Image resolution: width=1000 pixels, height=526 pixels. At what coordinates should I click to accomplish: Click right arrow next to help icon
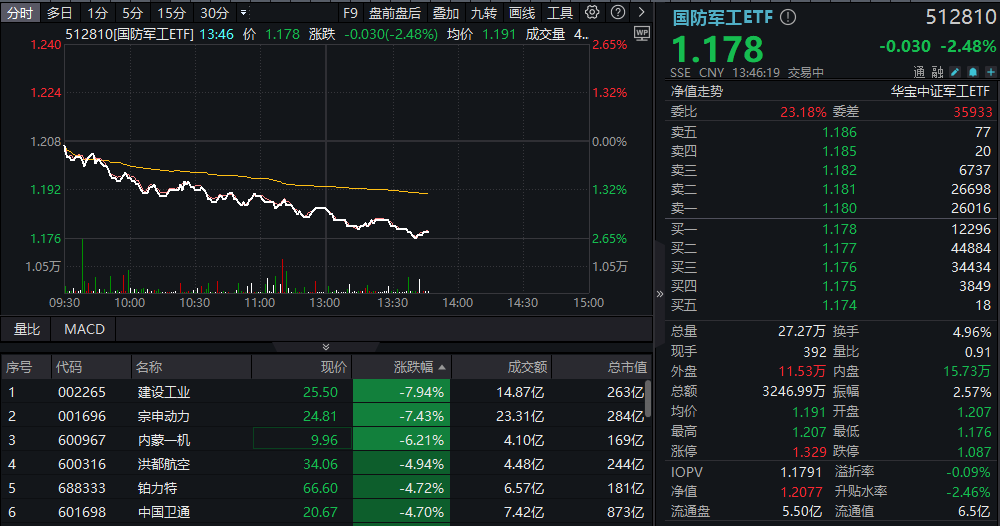641,12
